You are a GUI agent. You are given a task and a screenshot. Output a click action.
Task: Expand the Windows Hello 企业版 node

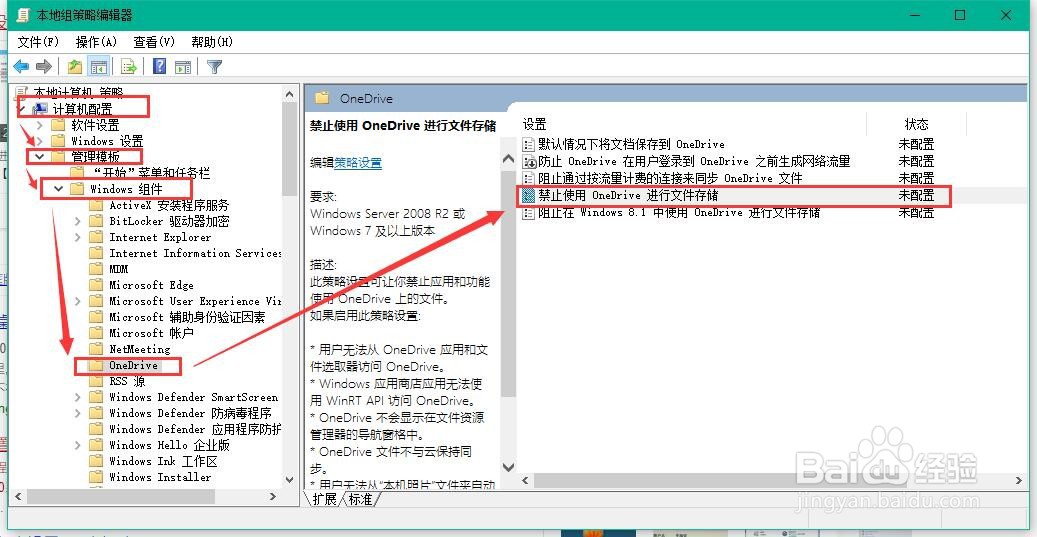tap(78, 445)
